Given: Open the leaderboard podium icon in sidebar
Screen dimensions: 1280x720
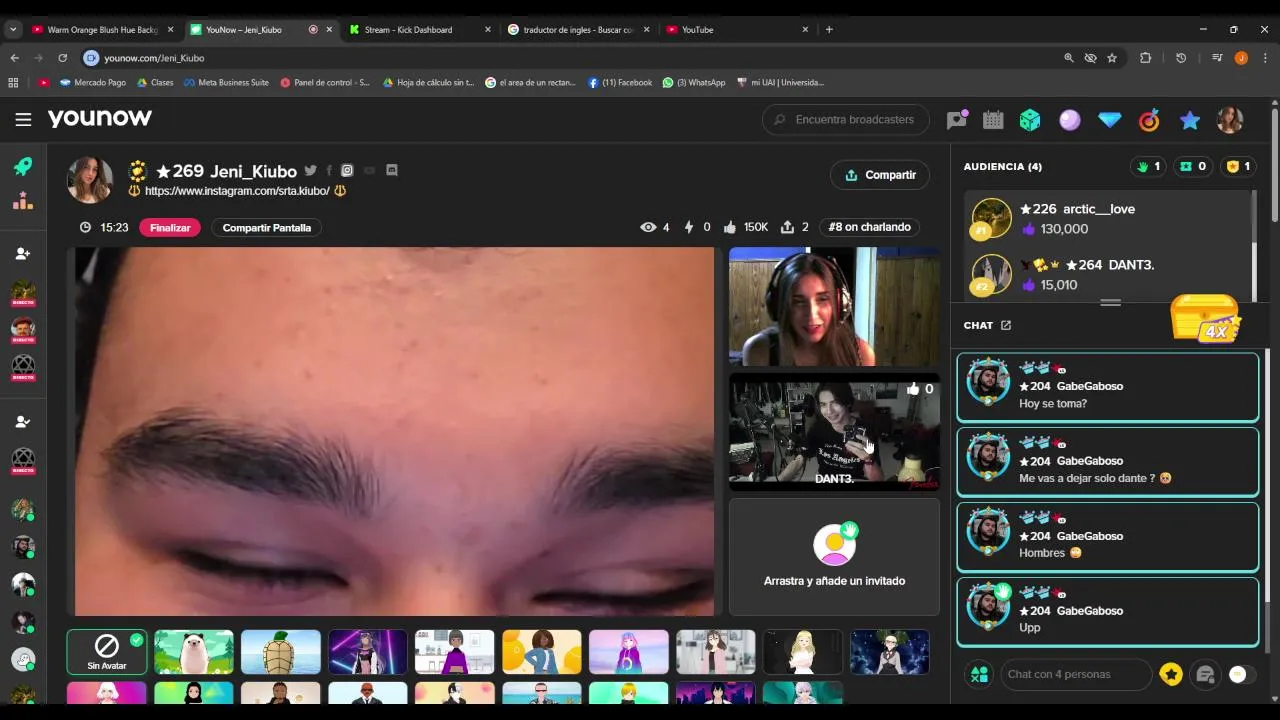Looking at the screenshot, I should pyautogui.click(x=23, y=201).
